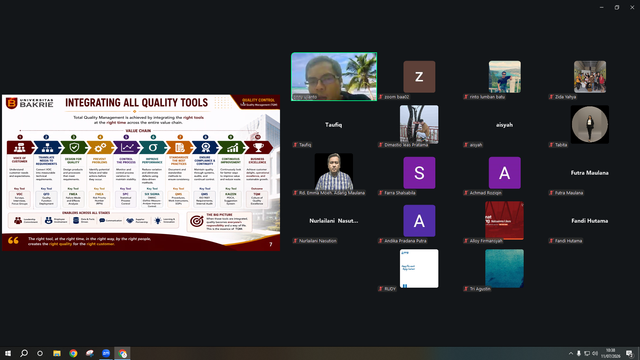This screenshot has width=640, height=360.
Task: Select Andika Pradana Putra's A avatar
Action: (419, 220)
